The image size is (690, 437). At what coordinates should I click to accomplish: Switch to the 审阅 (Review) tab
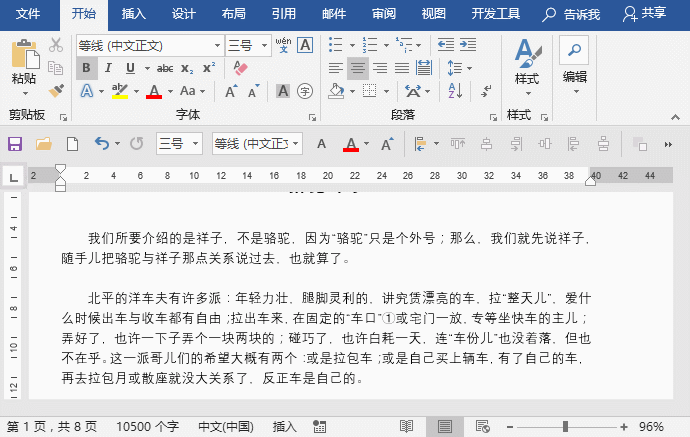383,14
